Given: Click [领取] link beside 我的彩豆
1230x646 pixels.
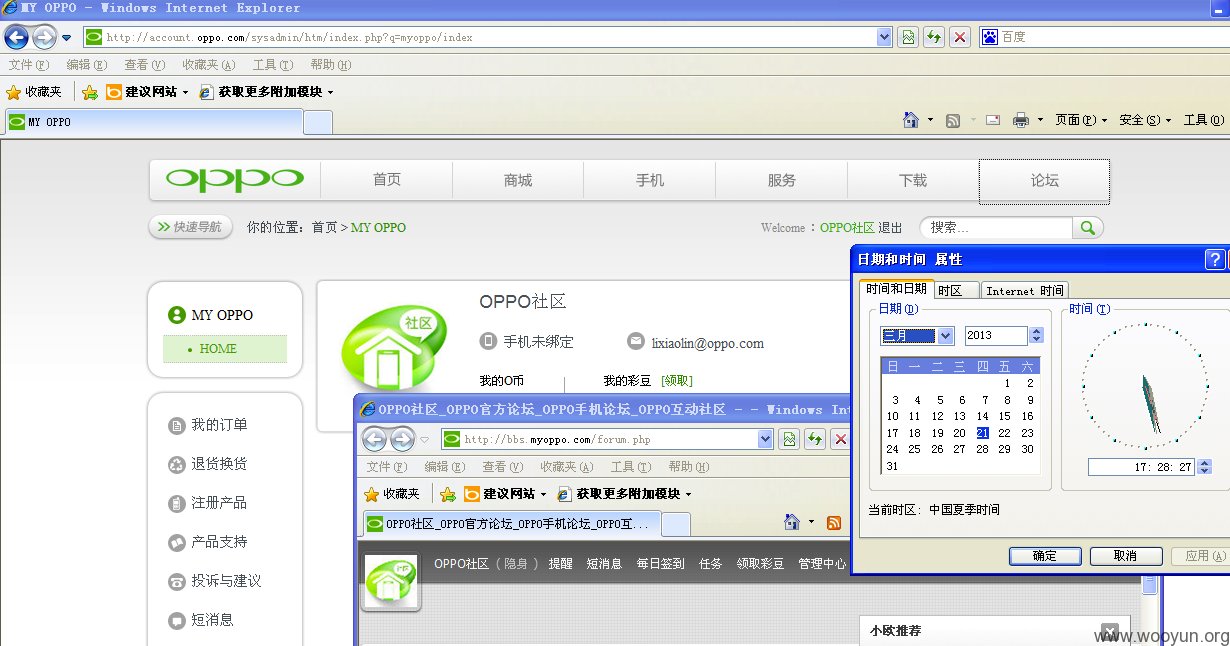Looking at the screenshot, I should [677, 380].
